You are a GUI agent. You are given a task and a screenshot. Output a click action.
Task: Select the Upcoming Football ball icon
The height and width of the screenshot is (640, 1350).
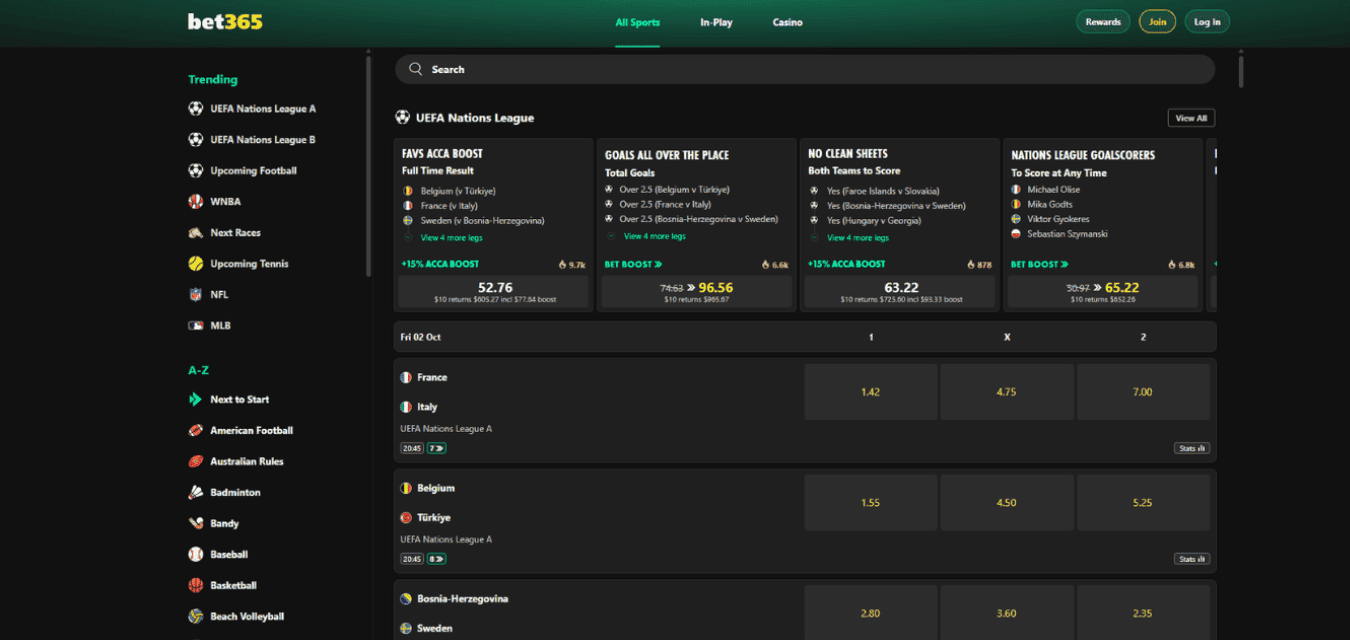pos(196,171)
